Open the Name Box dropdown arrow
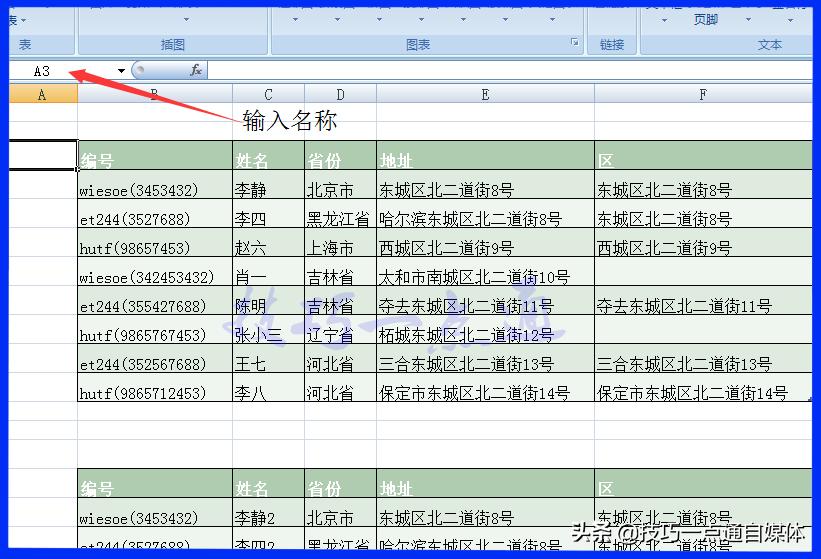Image resolution: width=821 pixels, height=559 pixels. (x=121, y=71)
